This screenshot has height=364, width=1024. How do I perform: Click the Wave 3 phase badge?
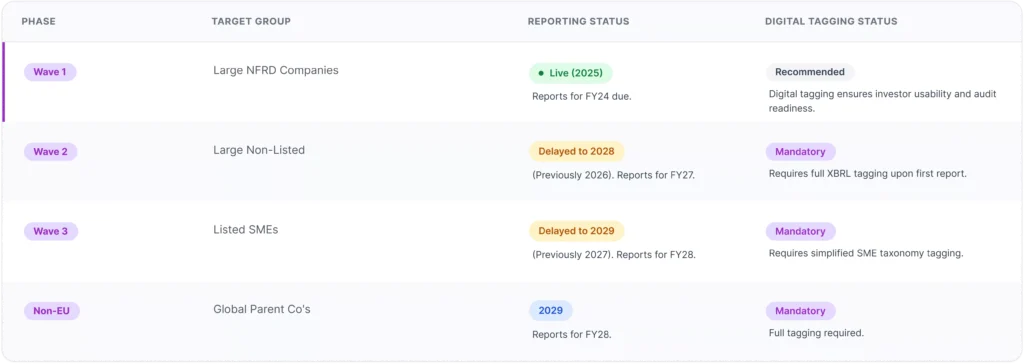click(51, 231)
